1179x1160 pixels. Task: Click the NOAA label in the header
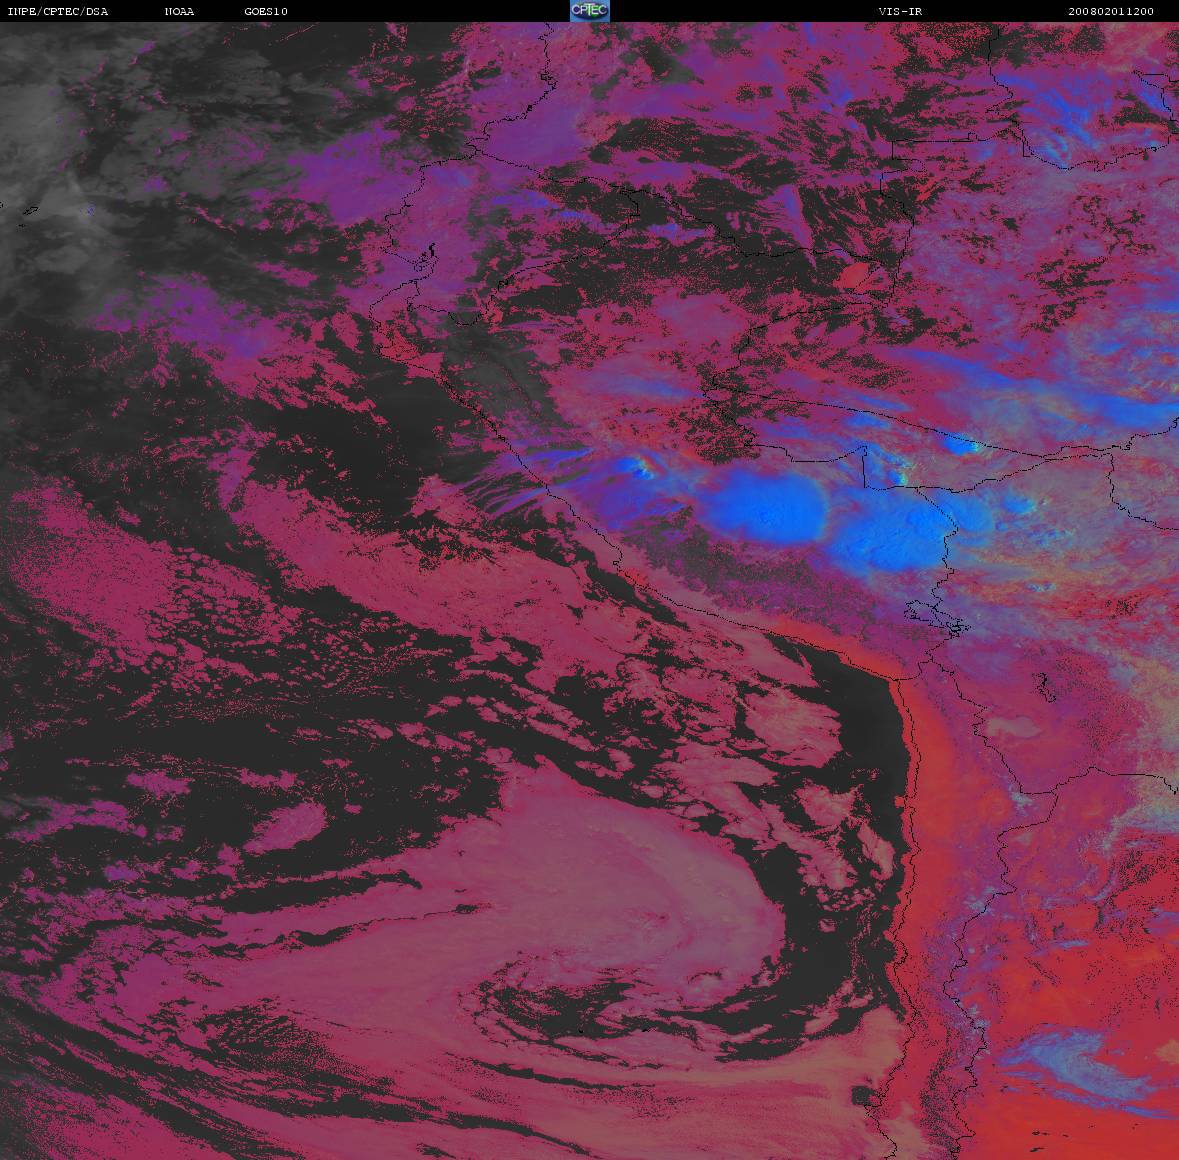coord(179,11)
